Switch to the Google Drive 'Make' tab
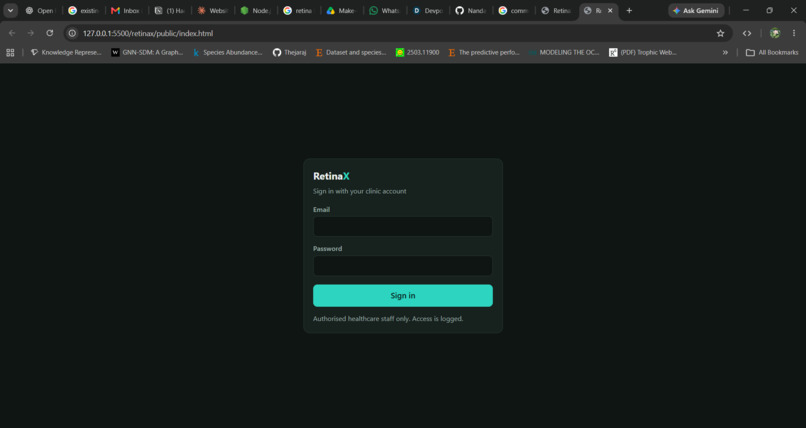The width and height of the screenshot is (806, 428). (341, 10)
